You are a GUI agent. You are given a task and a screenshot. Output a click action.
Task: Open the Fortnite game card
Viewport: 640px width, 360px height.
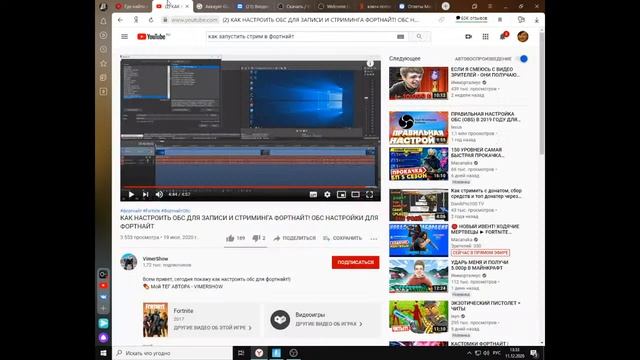coord(201,320)
